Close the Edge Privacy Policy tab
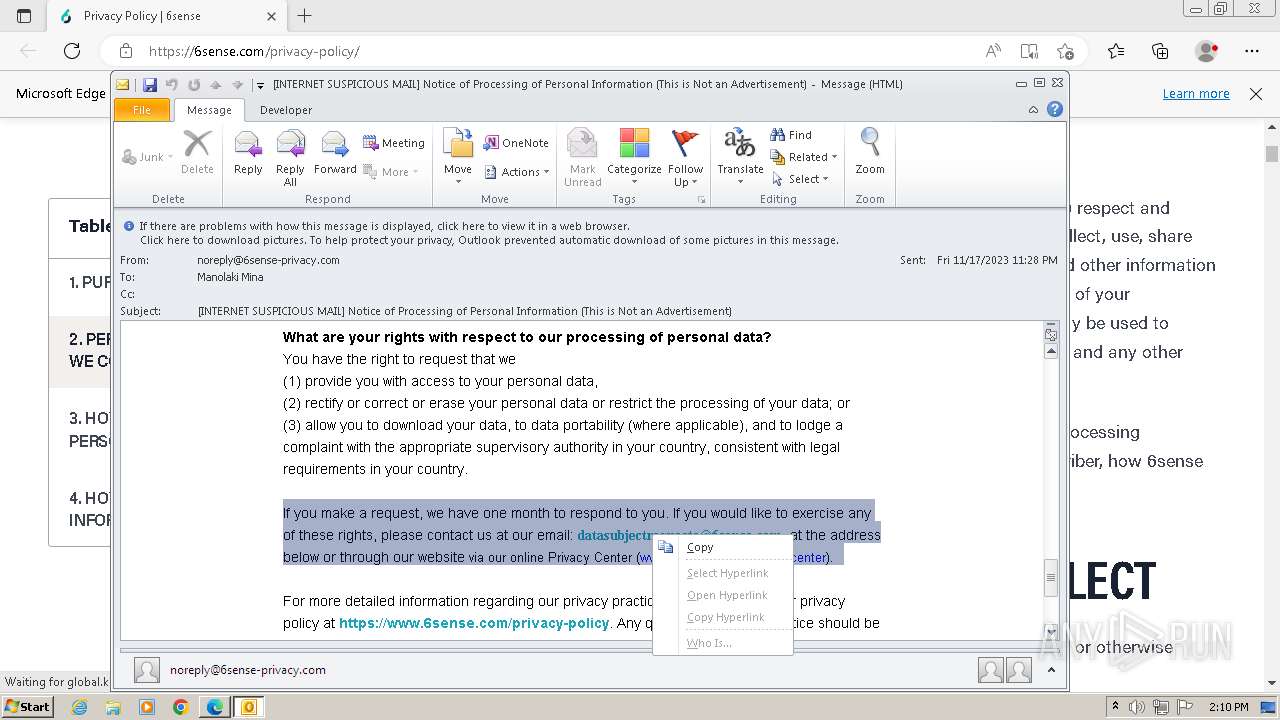The width and height of the screenshot is (1280, 720). [x=272, y=16]
